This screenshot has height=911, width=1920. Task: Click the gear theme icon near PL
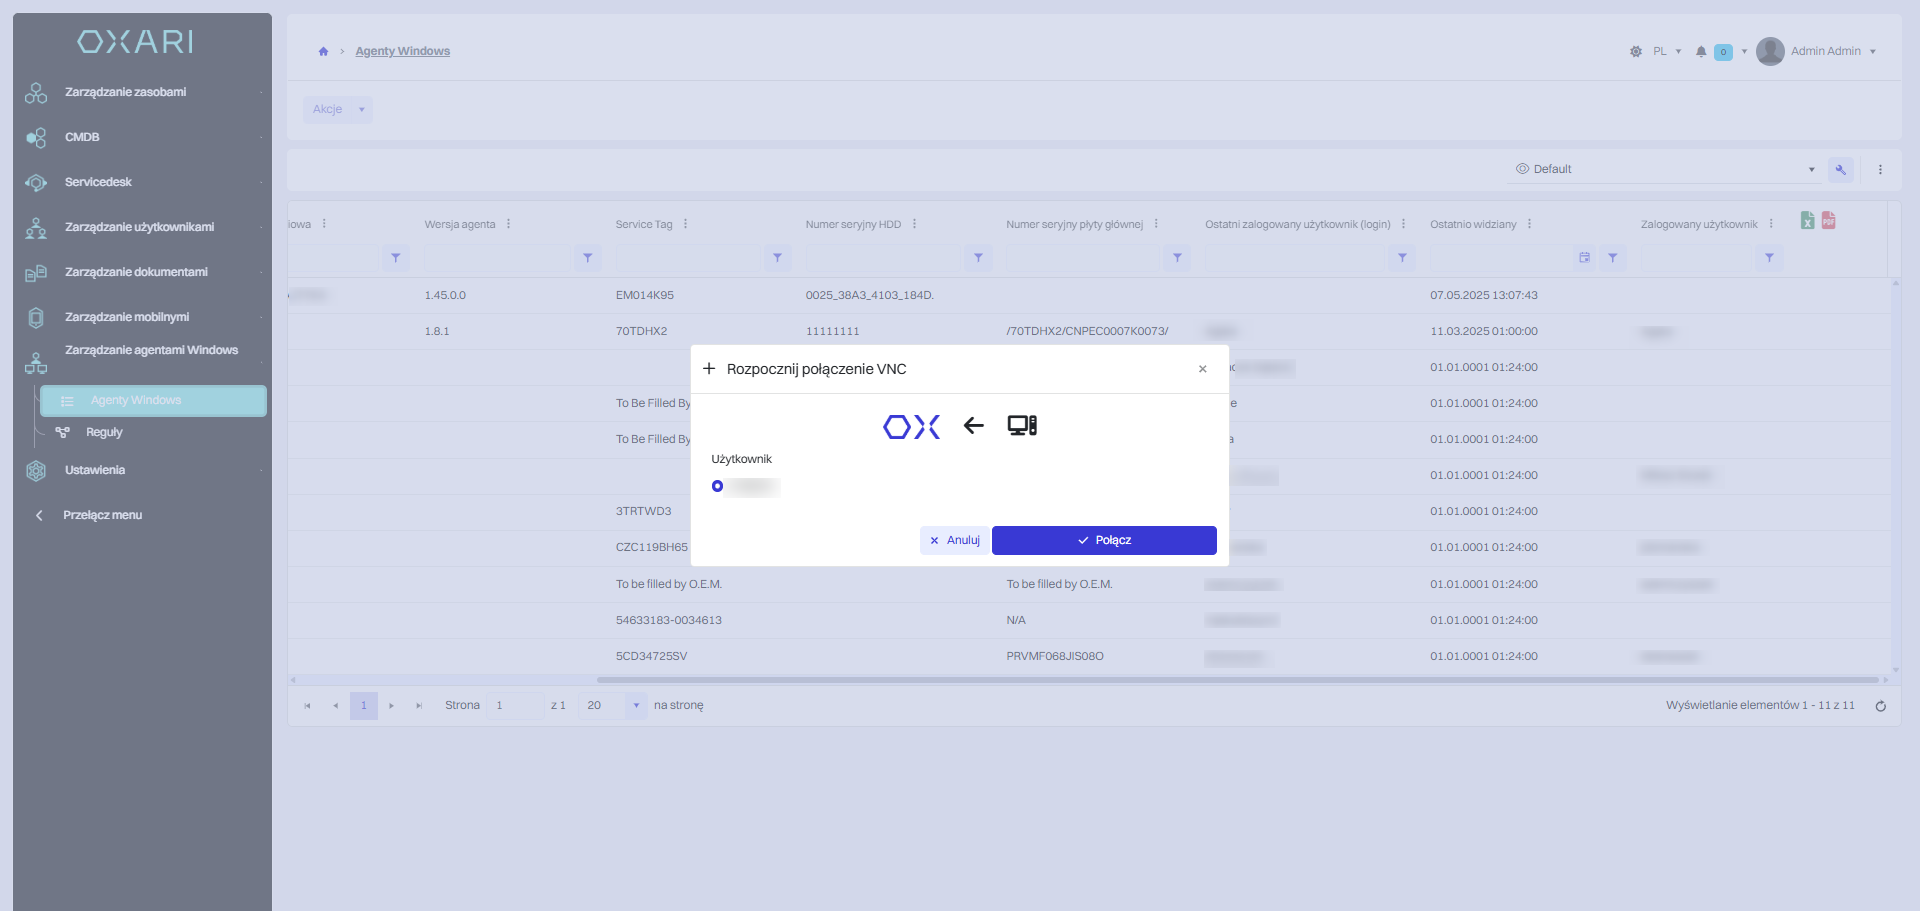(x=1636, y=52)
